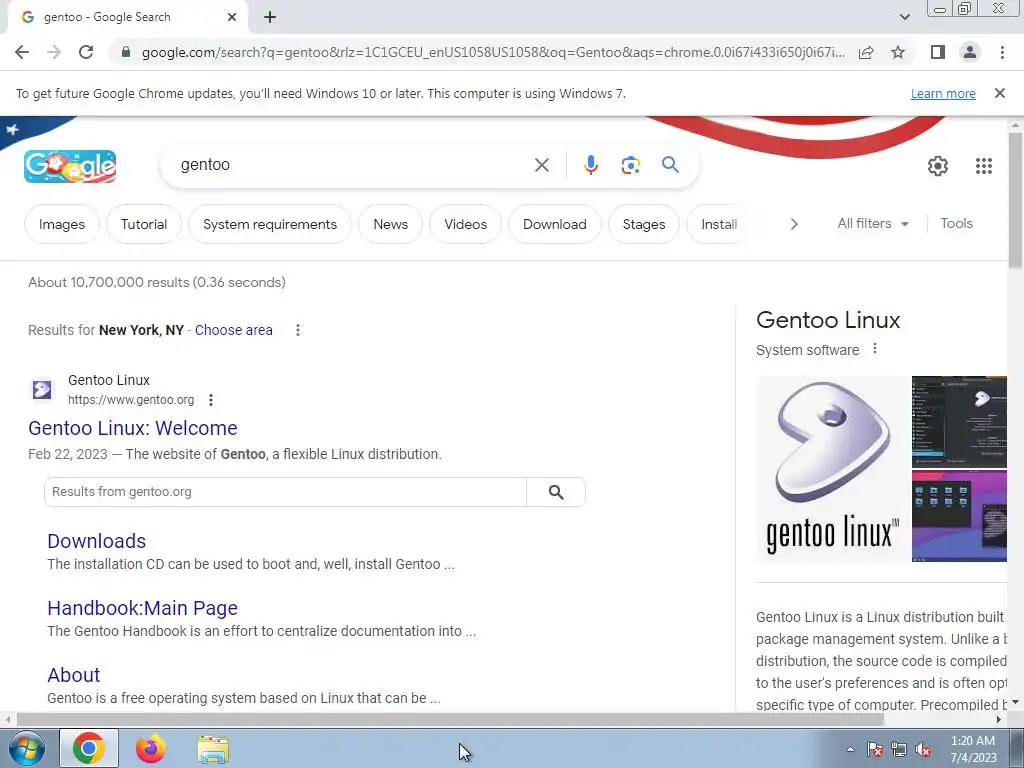Launch Firefox from the taskbar
Viewport: 1024px width, 768px height.
tap(151, 748)
